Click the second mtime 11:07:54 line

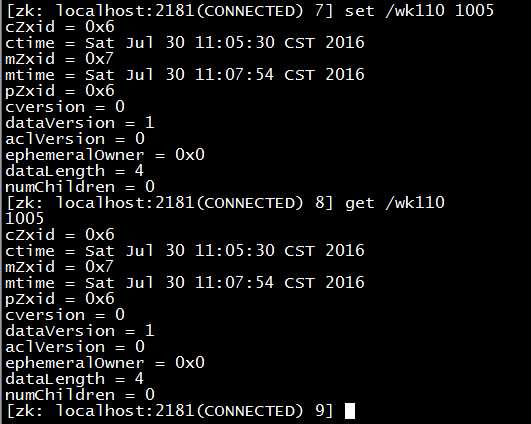185,283
